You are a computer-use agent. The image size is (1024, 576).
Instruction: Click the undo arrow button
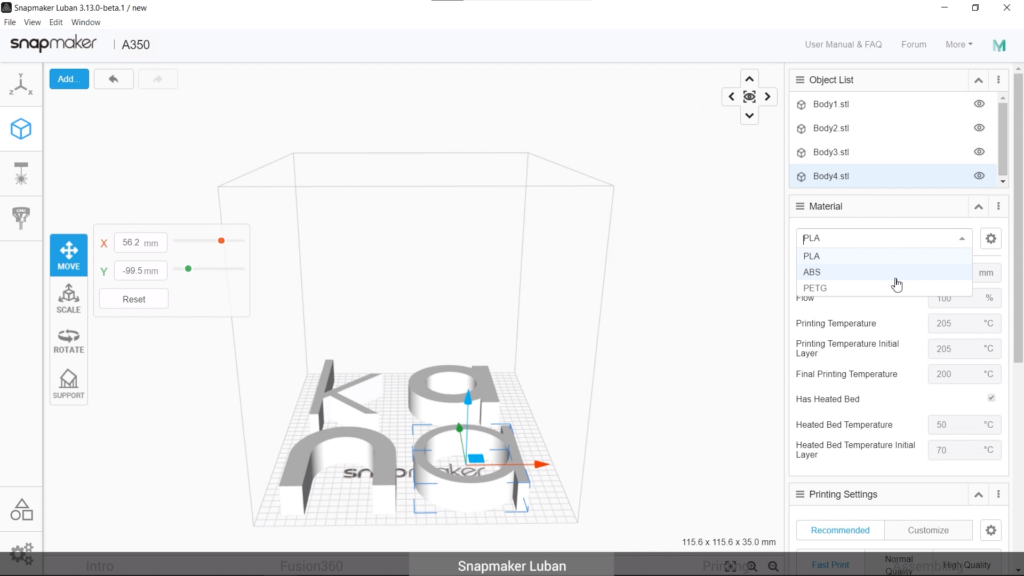113,79
